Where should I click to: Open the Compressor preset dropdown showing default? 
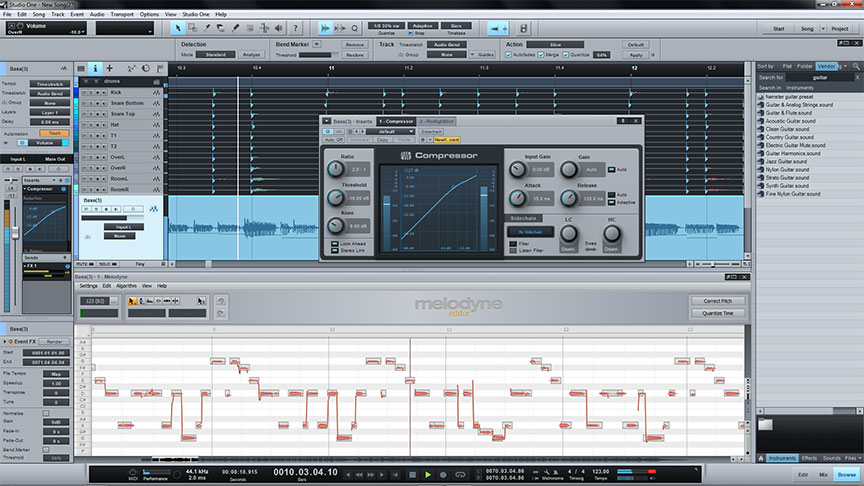tap(390, 132)
